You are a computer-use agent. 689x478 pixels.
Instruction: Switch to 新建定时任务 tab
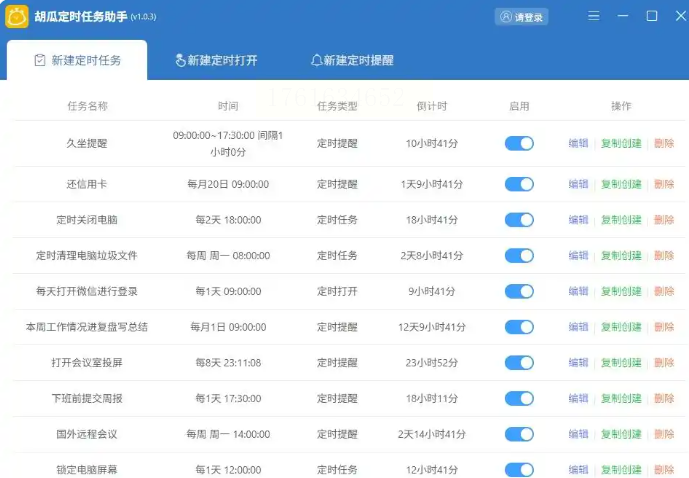click(x=77, y=60)
